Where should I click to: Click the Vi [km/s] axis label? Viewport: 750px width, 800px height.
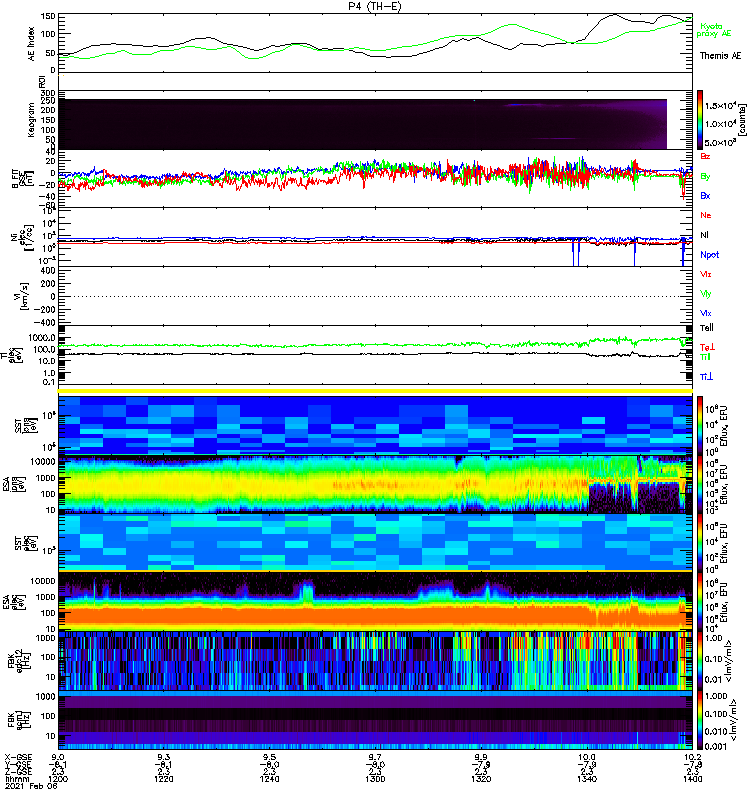[x=24, y=296]
